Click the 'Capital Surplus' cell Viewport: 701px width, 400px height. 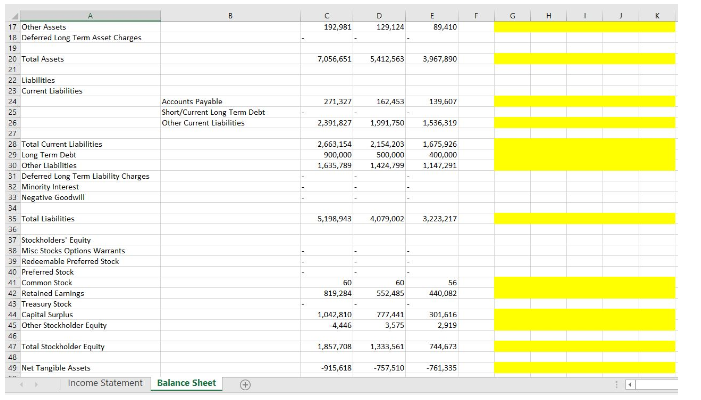click(x=90, y=315)
